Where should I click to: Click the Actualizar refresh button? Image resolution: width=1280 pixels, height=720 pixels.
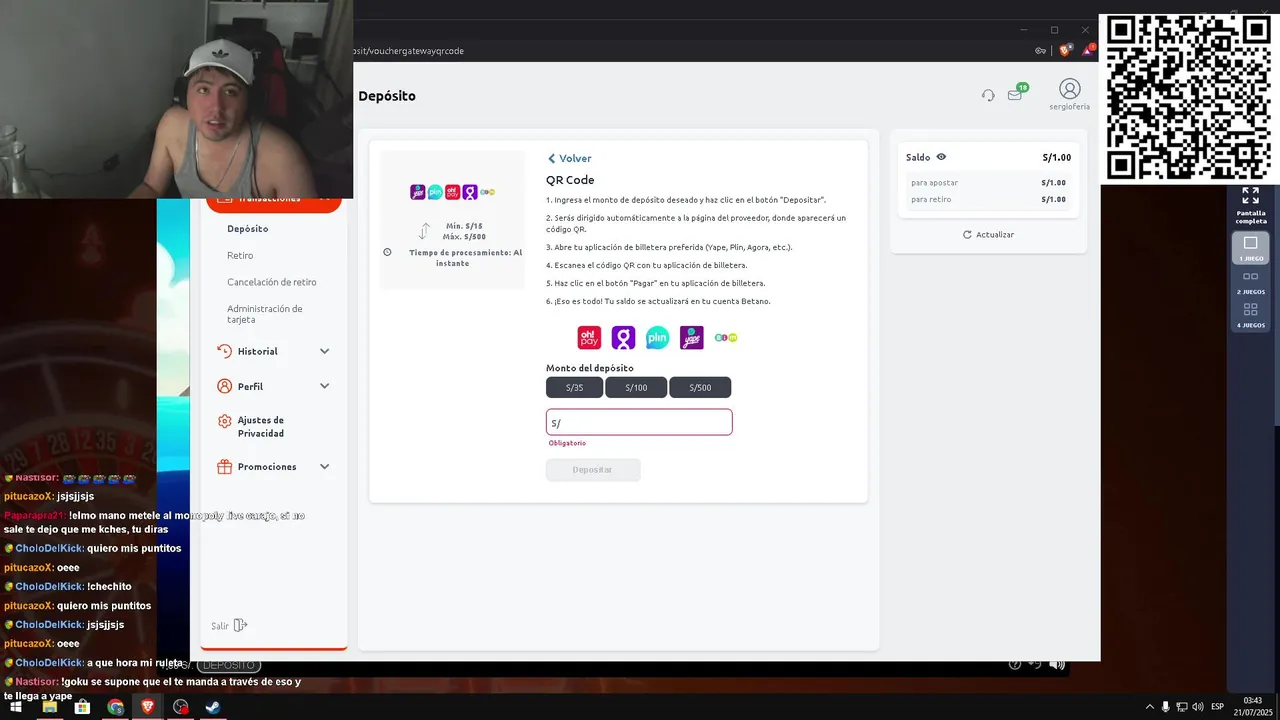click(988, 234)
